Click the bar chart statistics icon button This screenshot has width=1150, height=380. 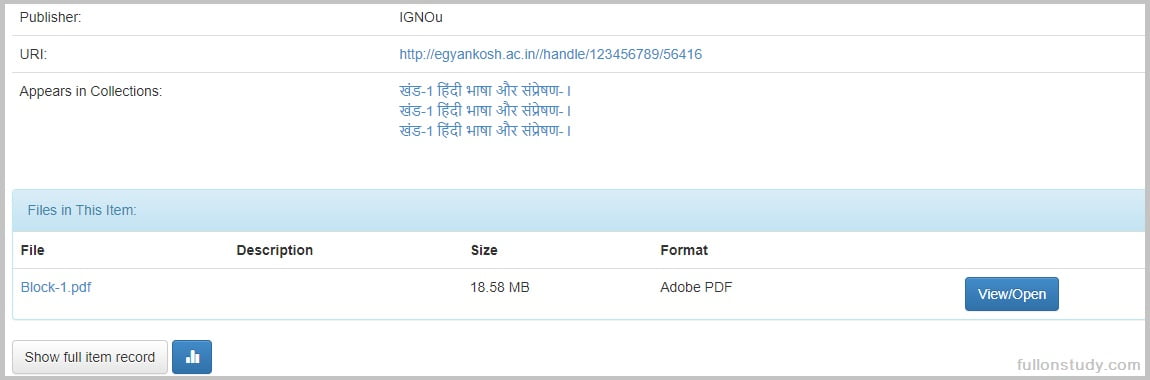(191, 357)
